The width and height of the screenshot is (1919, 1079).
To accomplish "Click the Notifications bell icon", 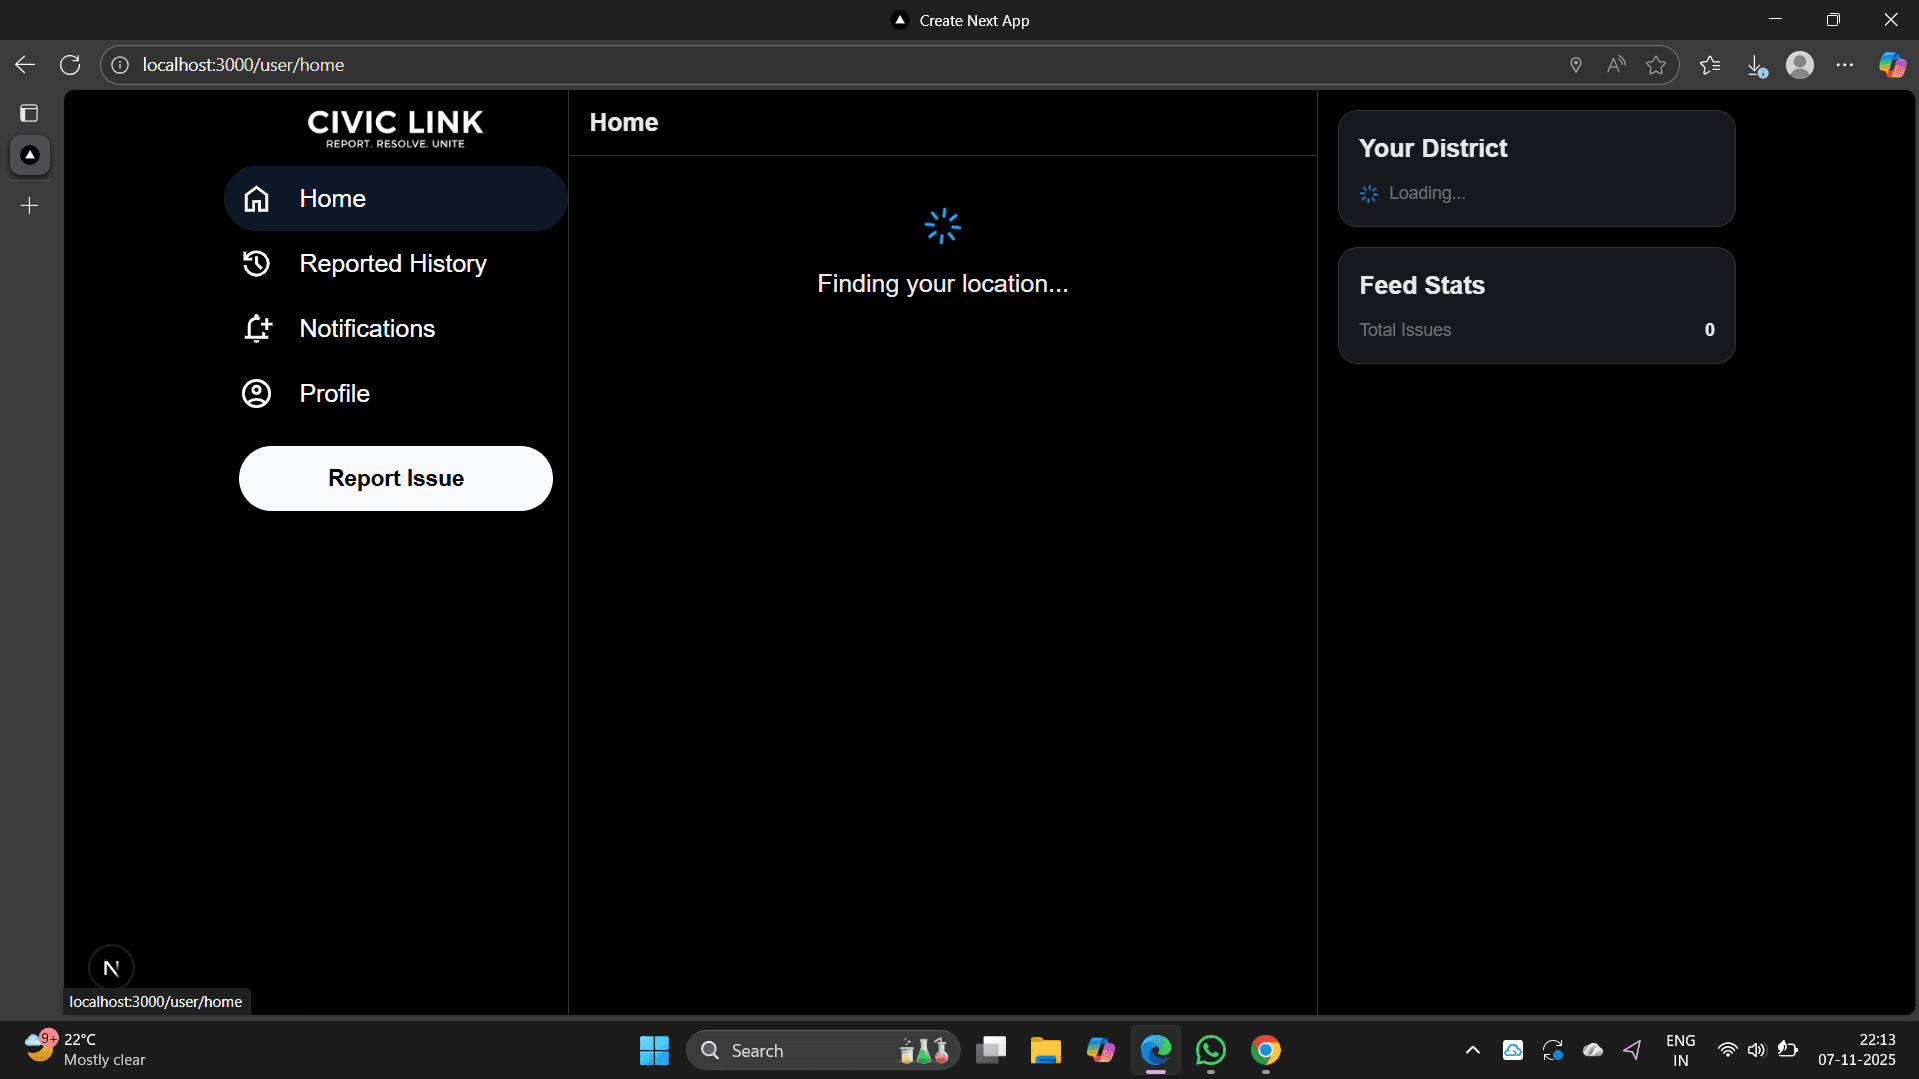I will pyautogui.click(x=256, y=328).
